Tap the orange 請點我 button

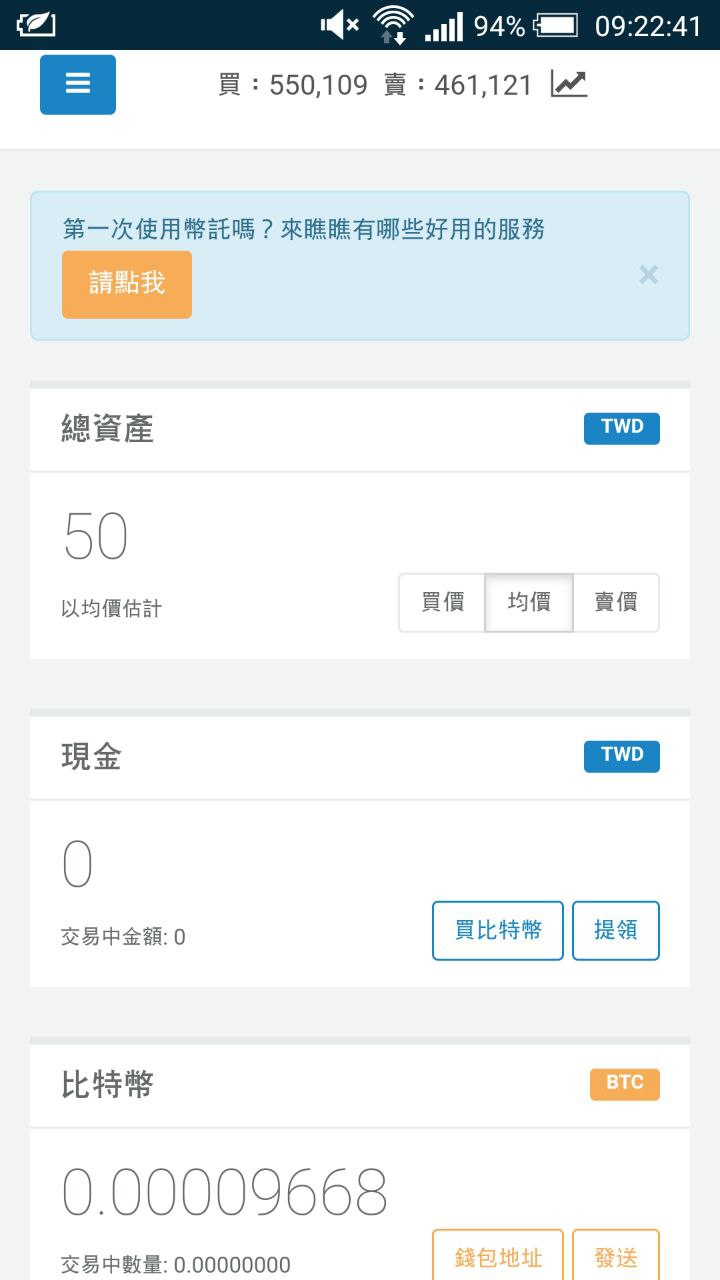(127, 284)
